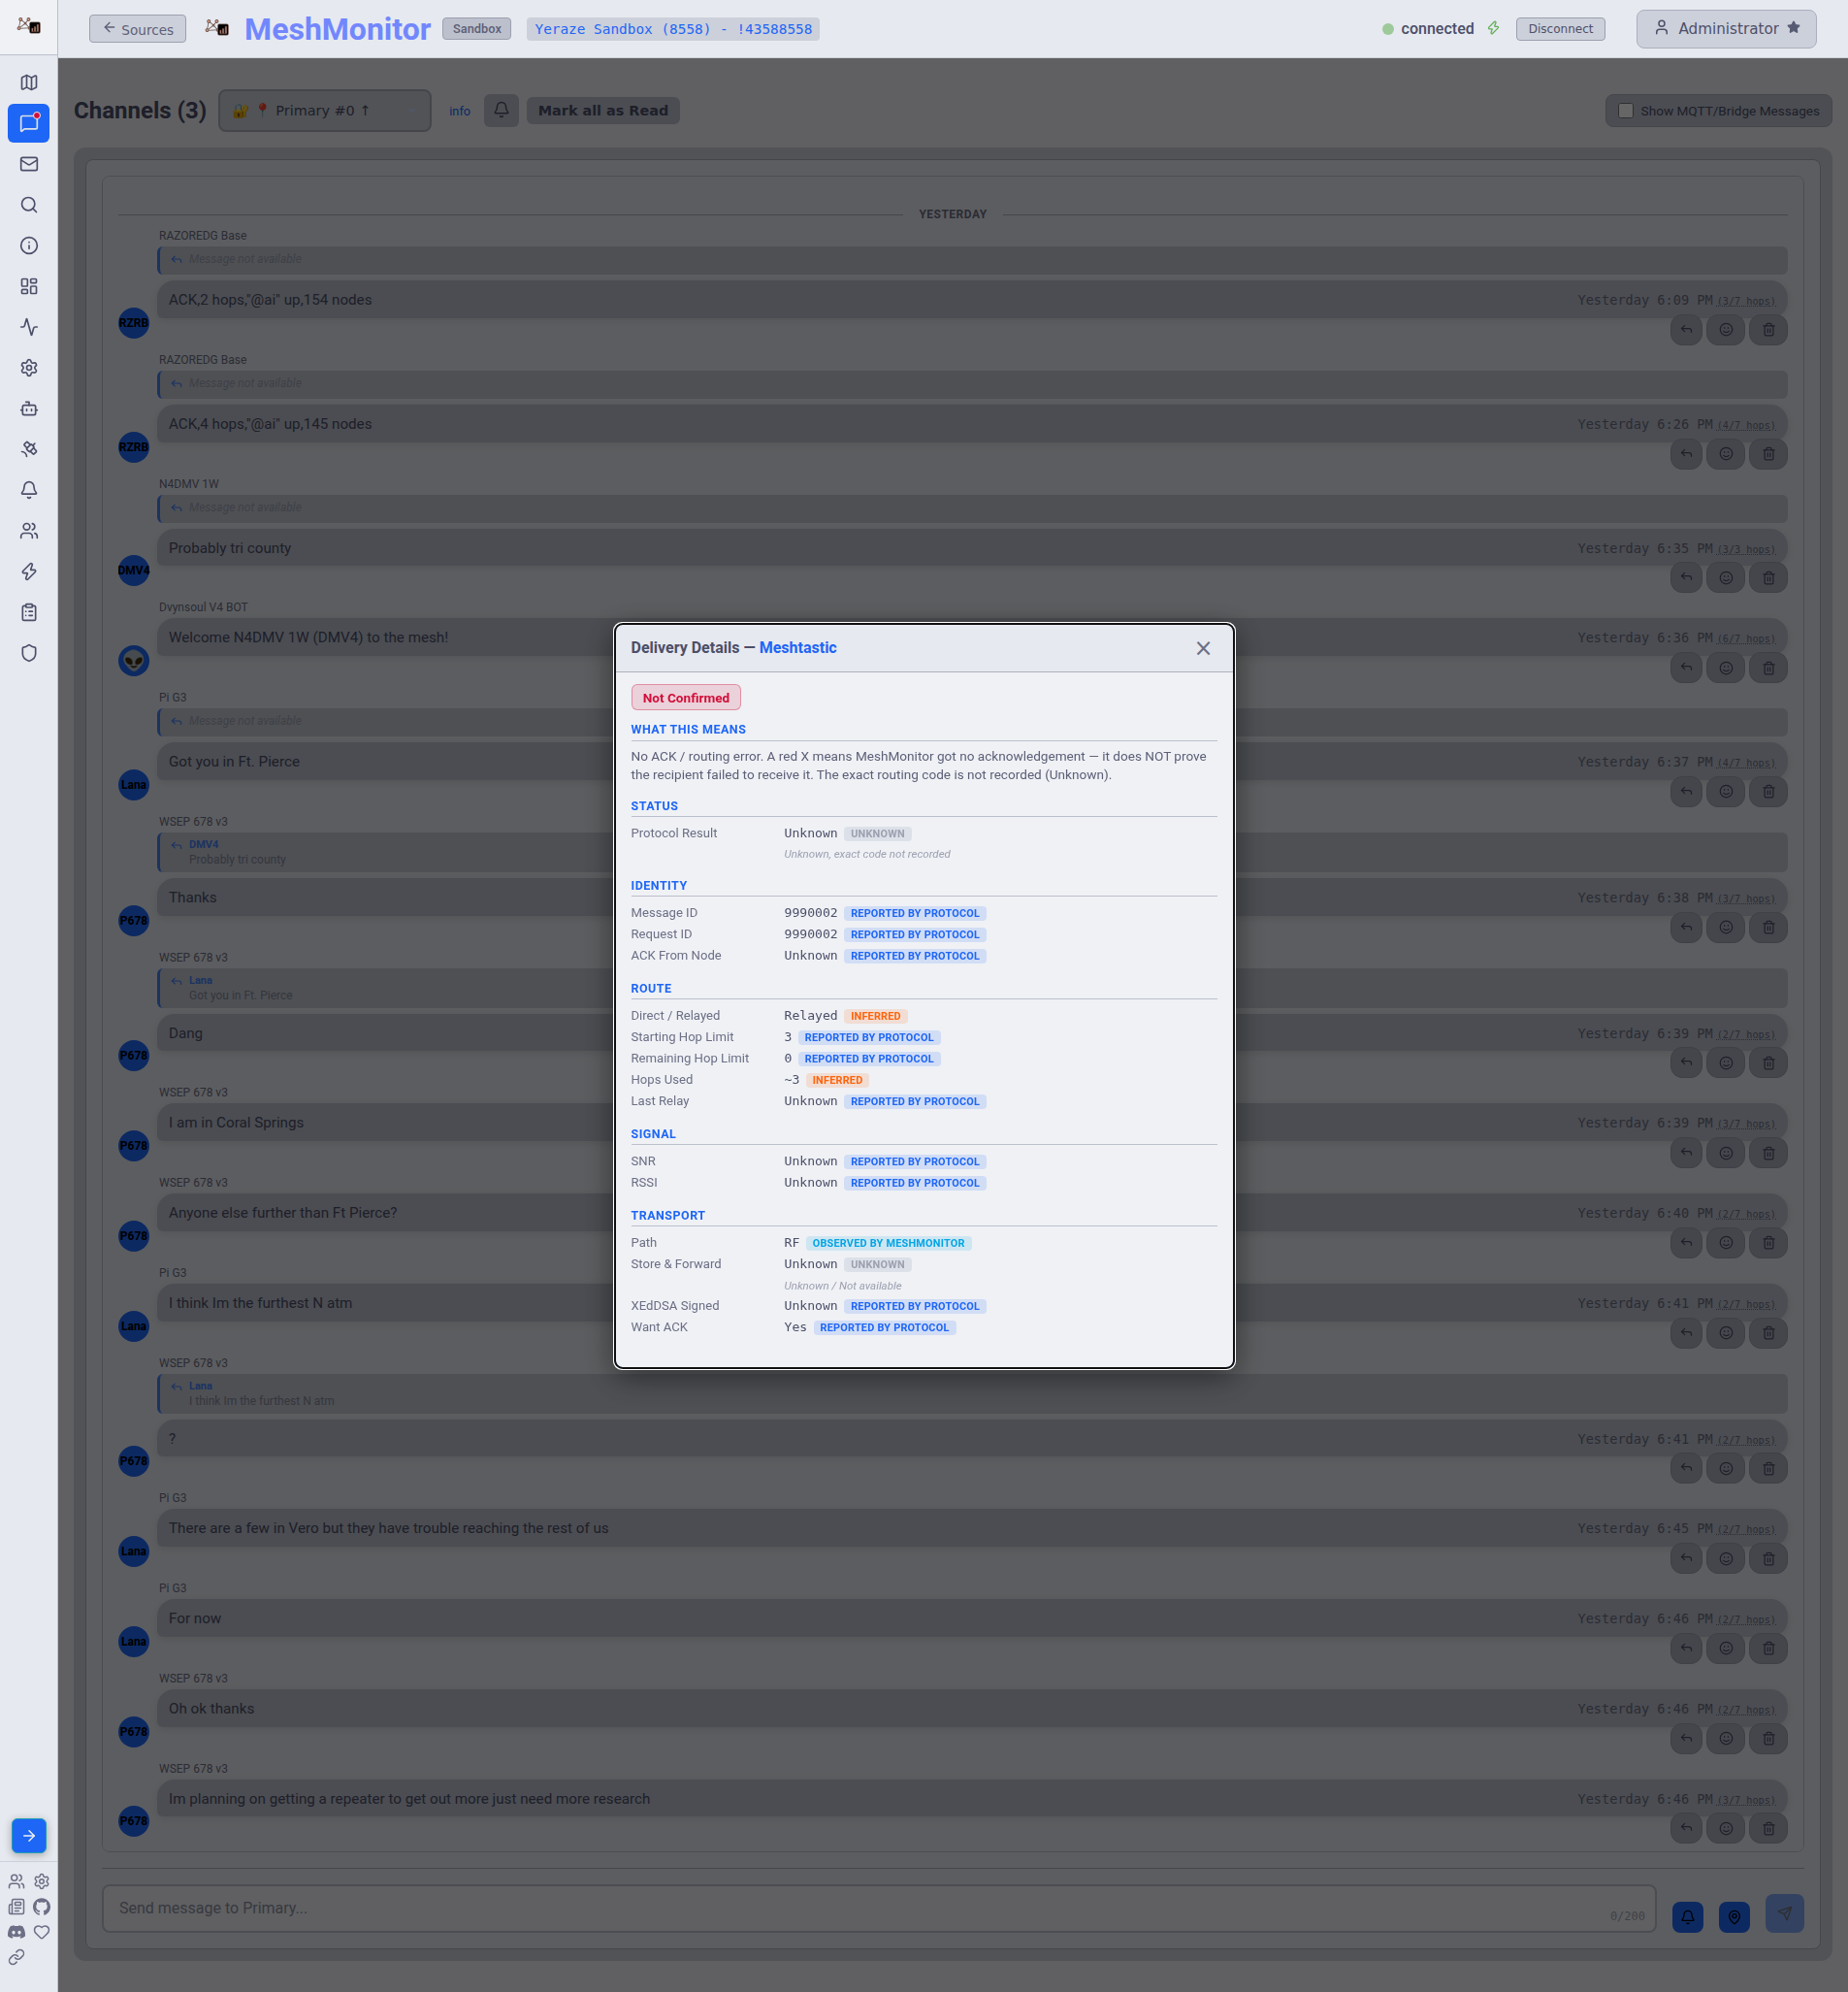Click the location pin button near send
The height and width of the screenshot is (1992, 1848).
(x=1735, y=1917)
